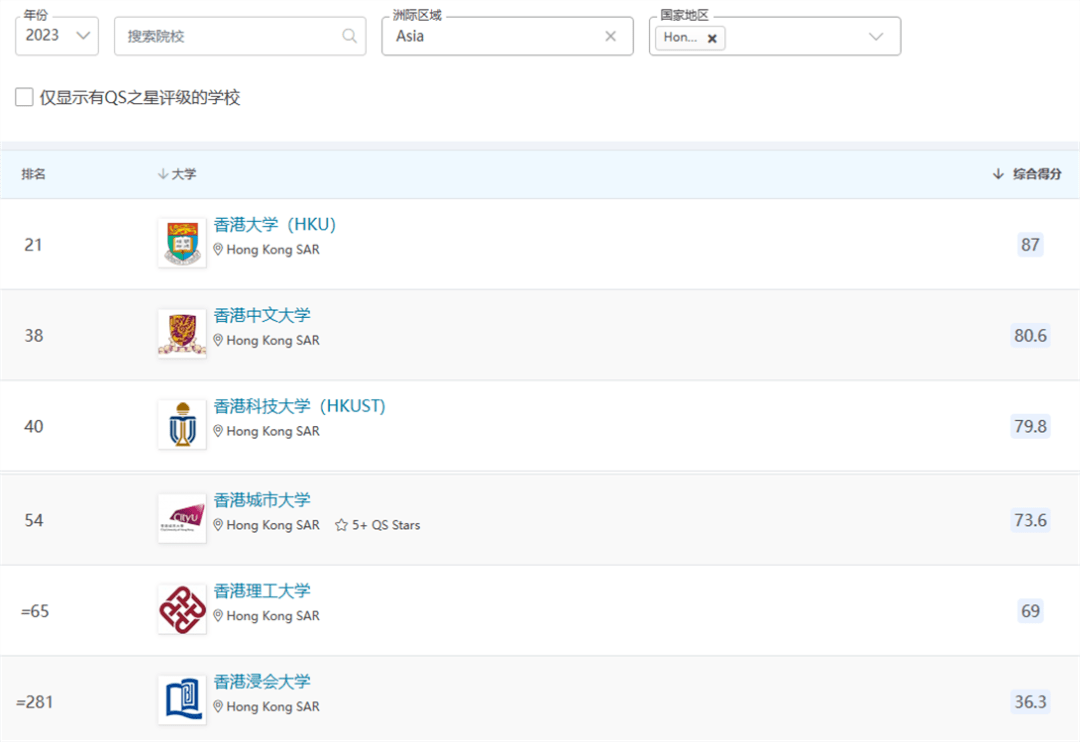Click the location pin in 香港城市大学 row
The width and height of the screenshot is (1080, 742).
point(218,525)
